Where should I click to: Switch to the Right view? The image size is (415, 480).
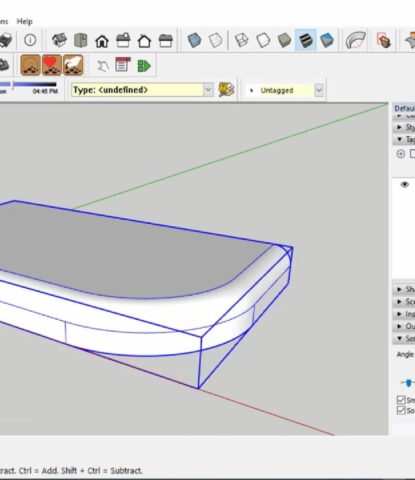(123, 40)
